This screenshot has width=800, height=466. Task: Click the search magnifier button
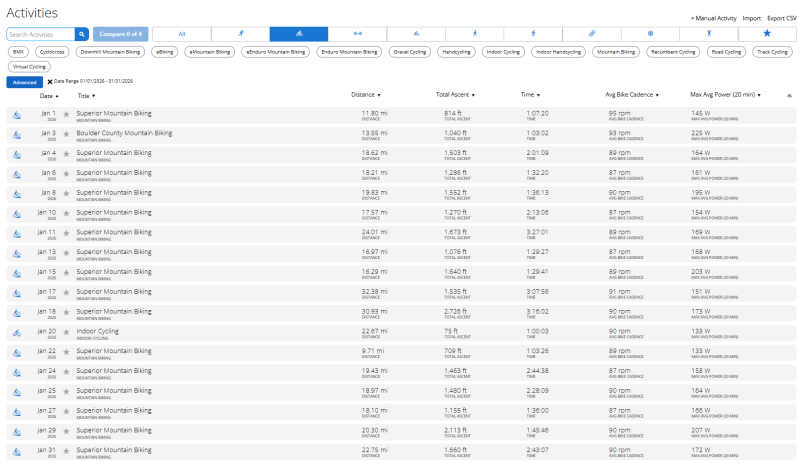[82, 34]
